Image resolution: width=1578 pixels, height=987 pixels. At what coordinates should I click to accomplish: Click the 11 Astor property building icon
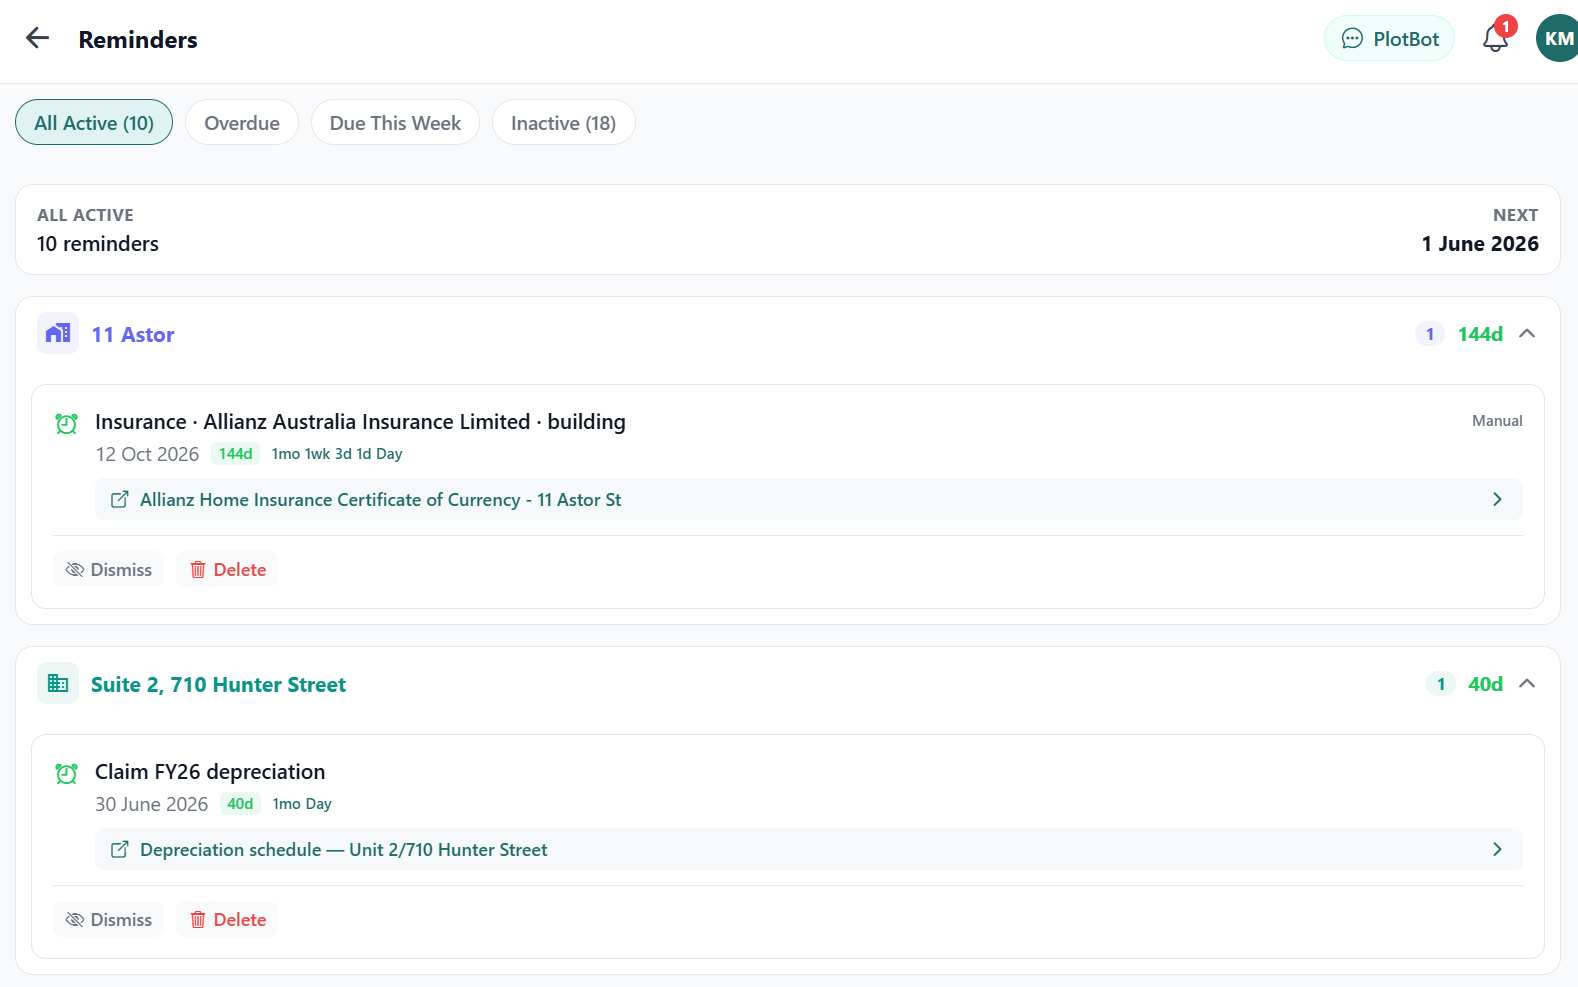58,333
